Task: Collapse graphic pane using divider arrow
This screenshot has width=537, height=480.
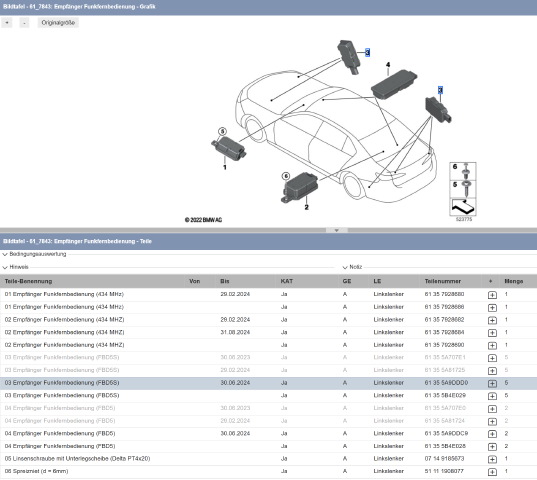Action: pyautogui.click(x=337, y=230)
